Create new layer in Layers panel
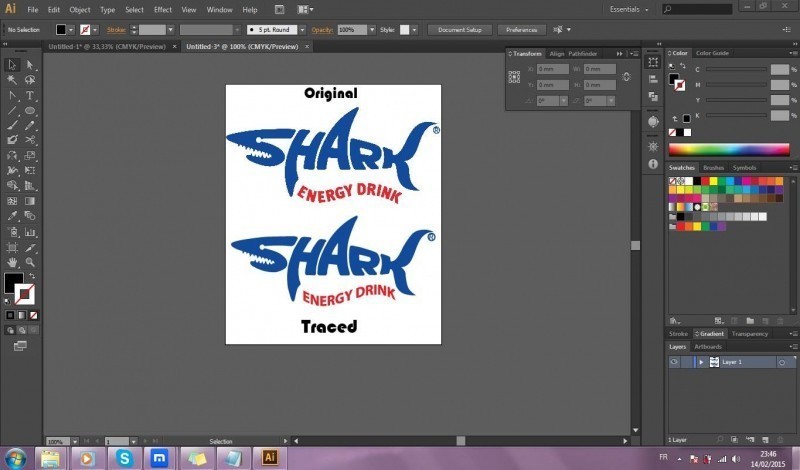Screen dimensions: 800x470 tap(765, 439)
